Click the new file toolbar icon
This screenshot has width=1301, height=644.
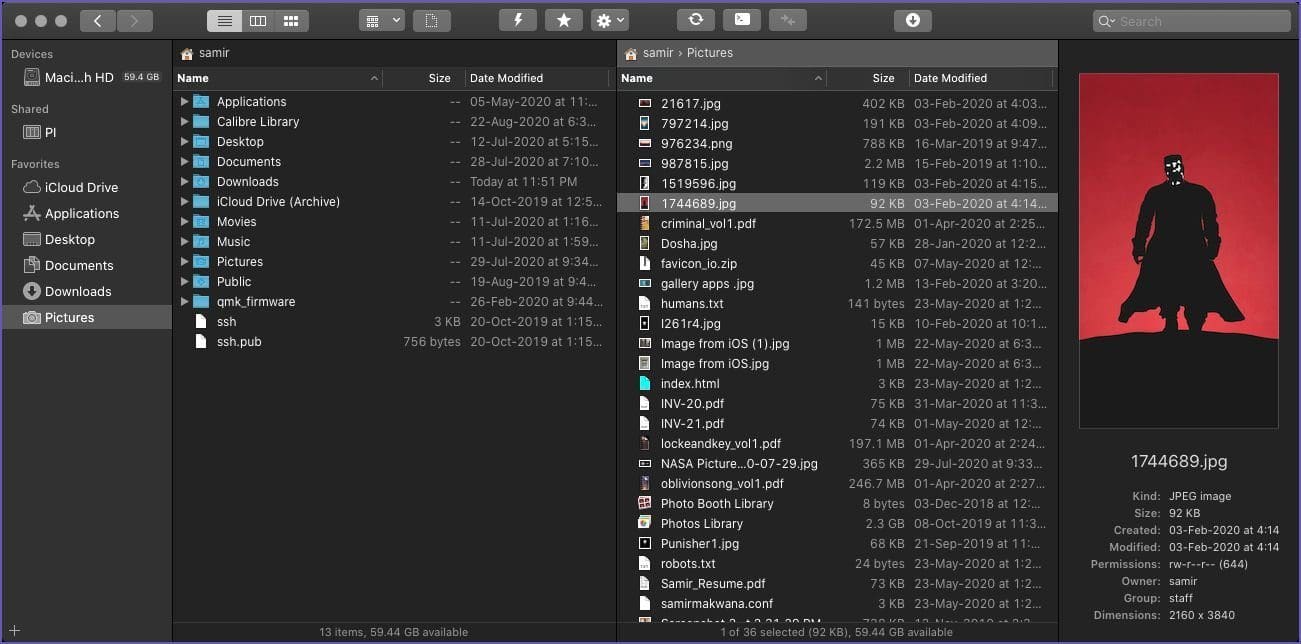point(431,20)
